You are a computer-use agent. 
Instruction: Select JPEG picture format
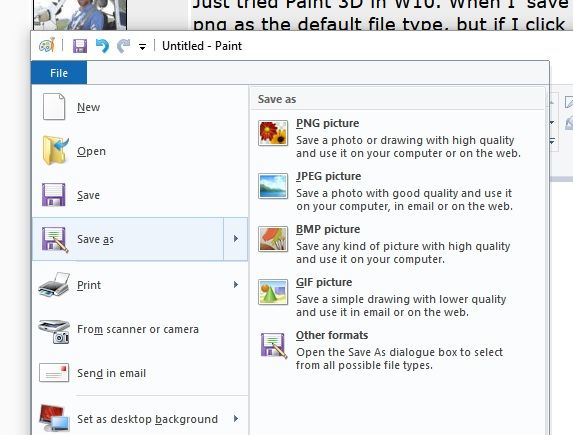point(398,191)
